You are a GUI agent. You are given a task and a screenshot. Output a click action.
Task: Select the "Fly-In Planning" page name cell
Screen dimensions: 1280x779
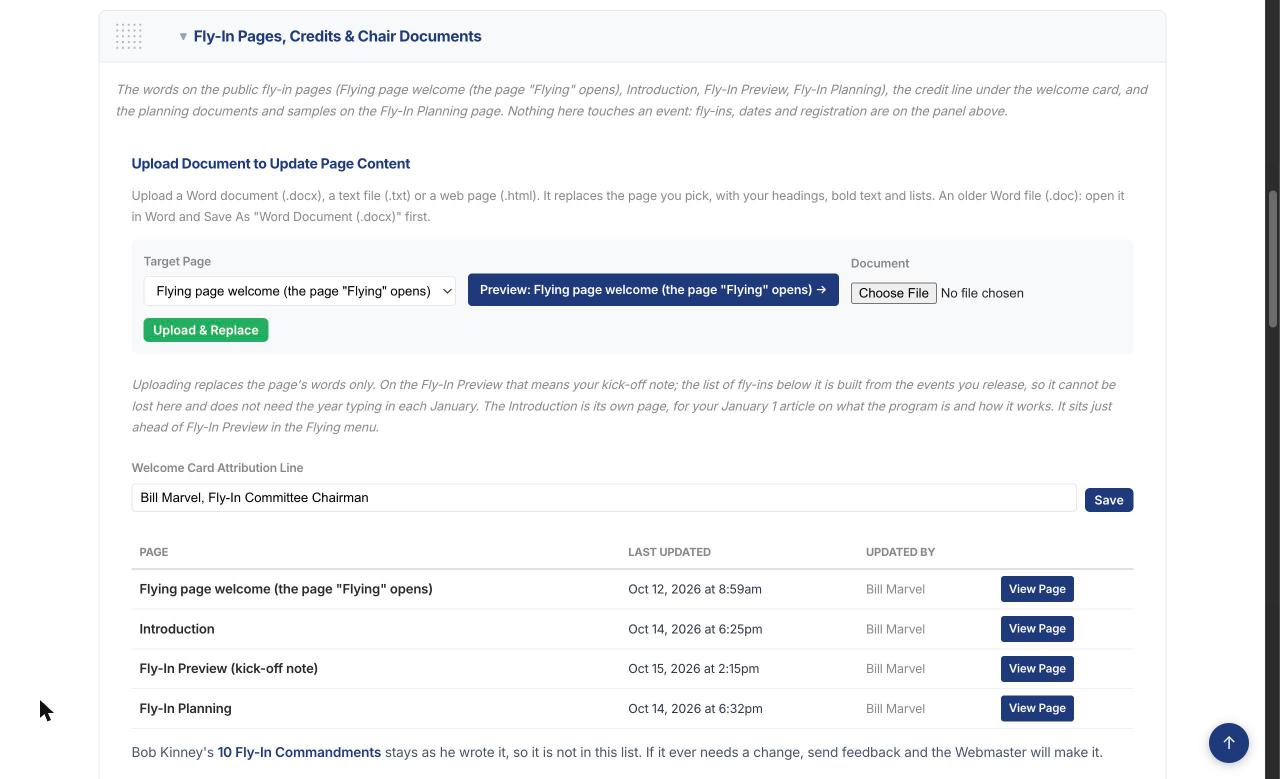pos(186,709)
